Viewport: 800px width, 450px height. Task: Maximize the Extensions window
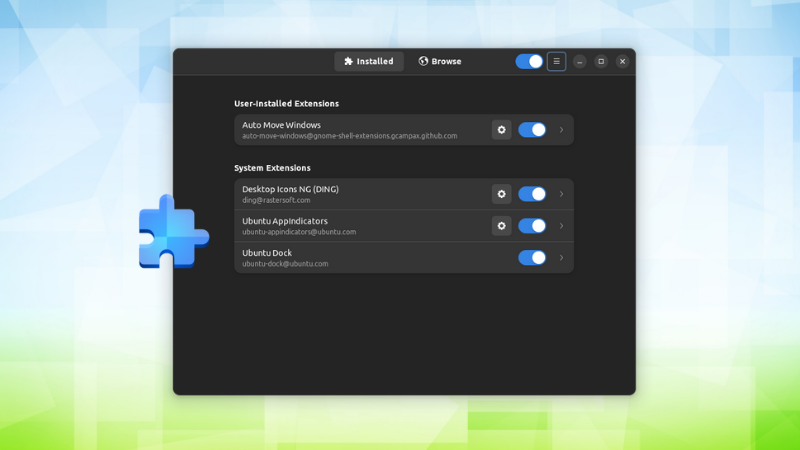click(601, 62)
